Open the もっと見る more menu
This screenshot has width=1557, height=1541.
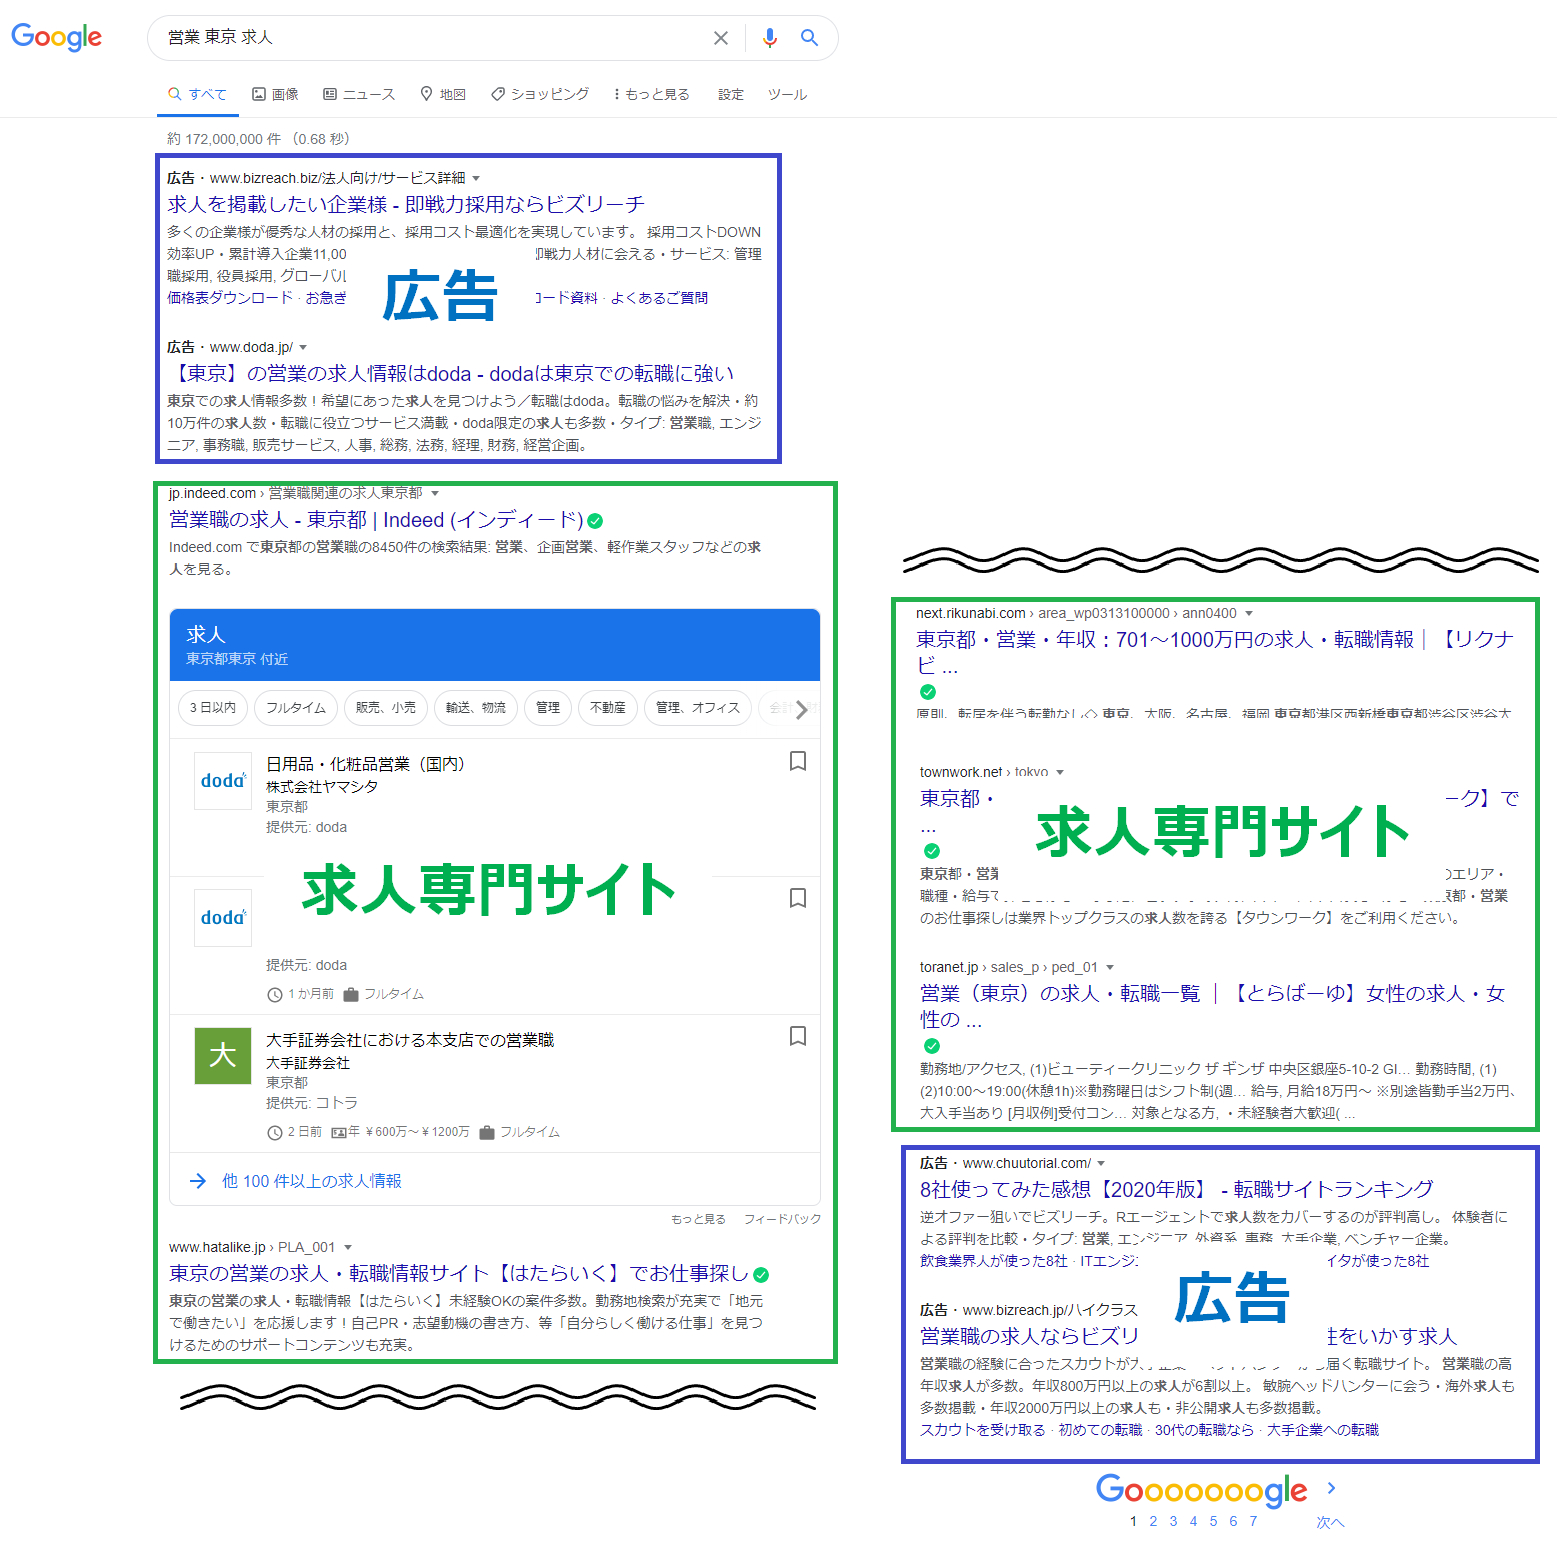[652, 94]
